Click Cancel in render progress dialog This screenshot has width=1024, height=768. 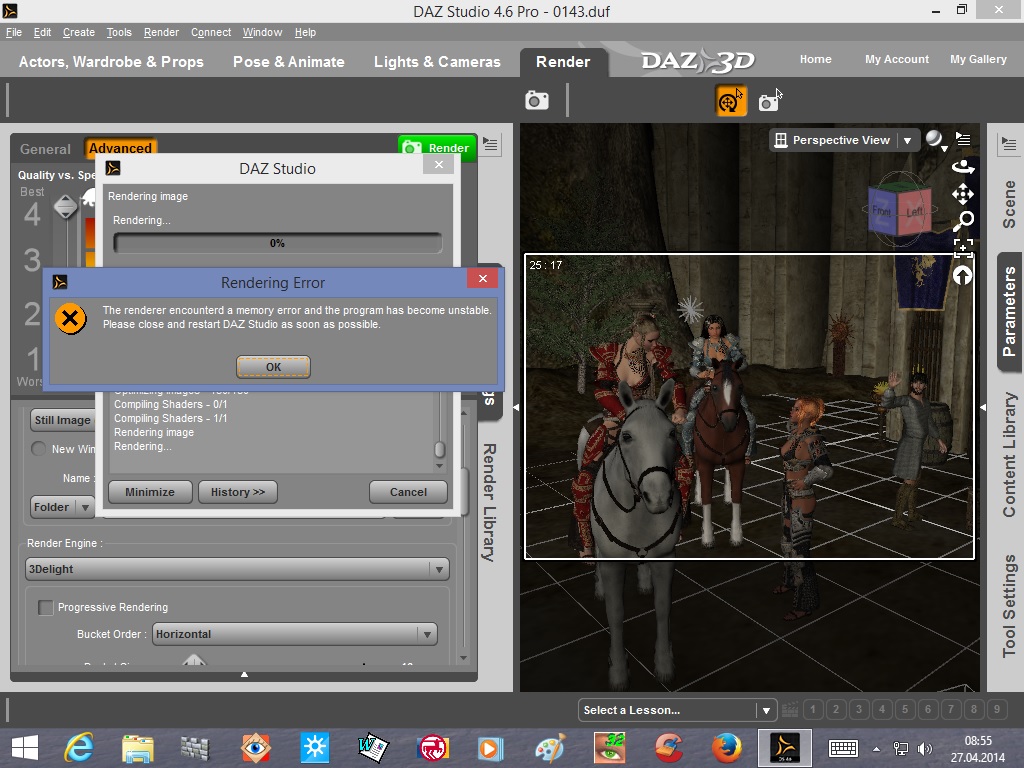(408, 492)
